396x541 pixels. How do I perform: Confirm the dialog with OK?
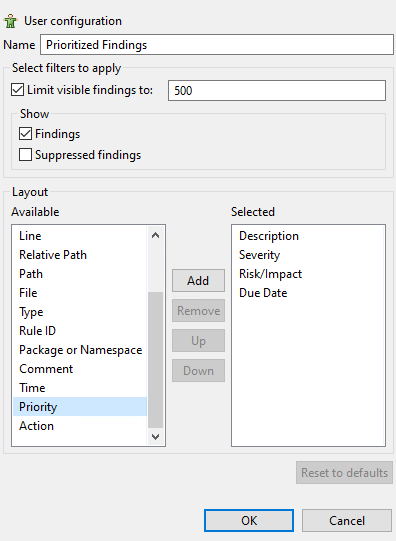tap(249, 520)
